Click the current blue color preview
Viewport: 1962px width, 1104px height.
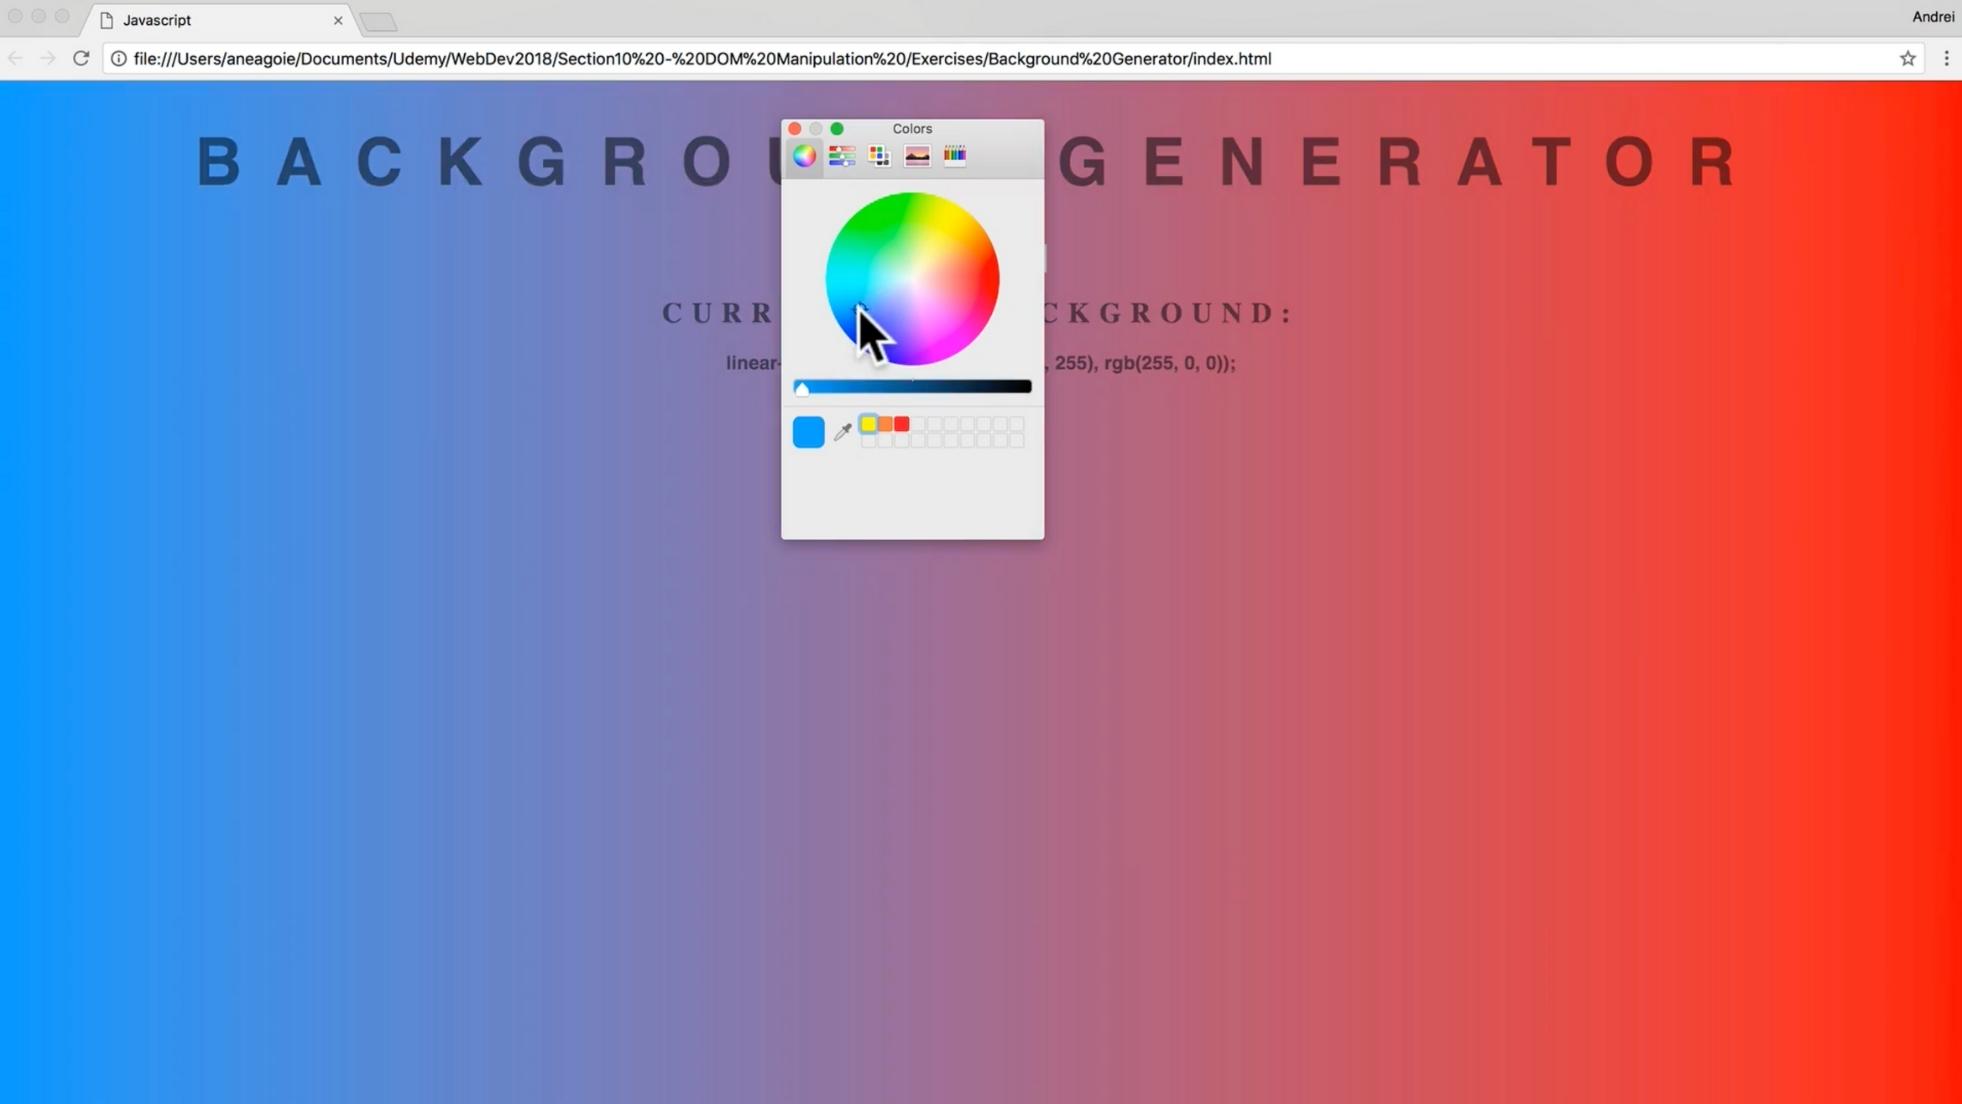click(x=808, y=432)
